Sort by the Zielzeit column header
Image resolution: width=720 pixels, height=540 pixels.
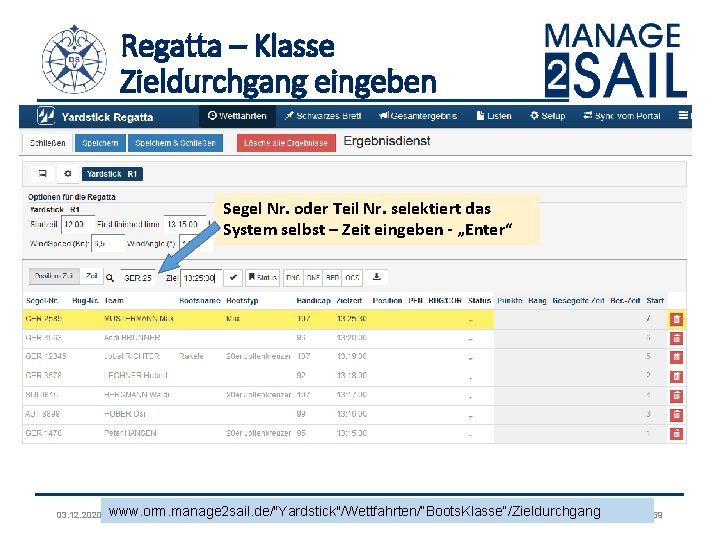349,301
